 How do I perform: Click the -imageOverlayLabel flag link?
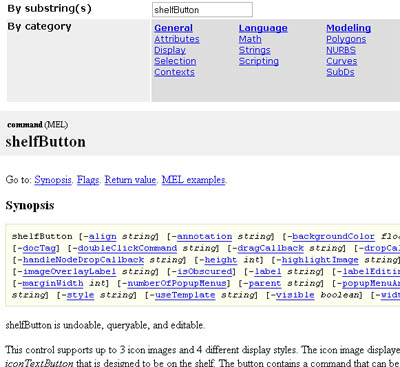(x=69, y=271)
